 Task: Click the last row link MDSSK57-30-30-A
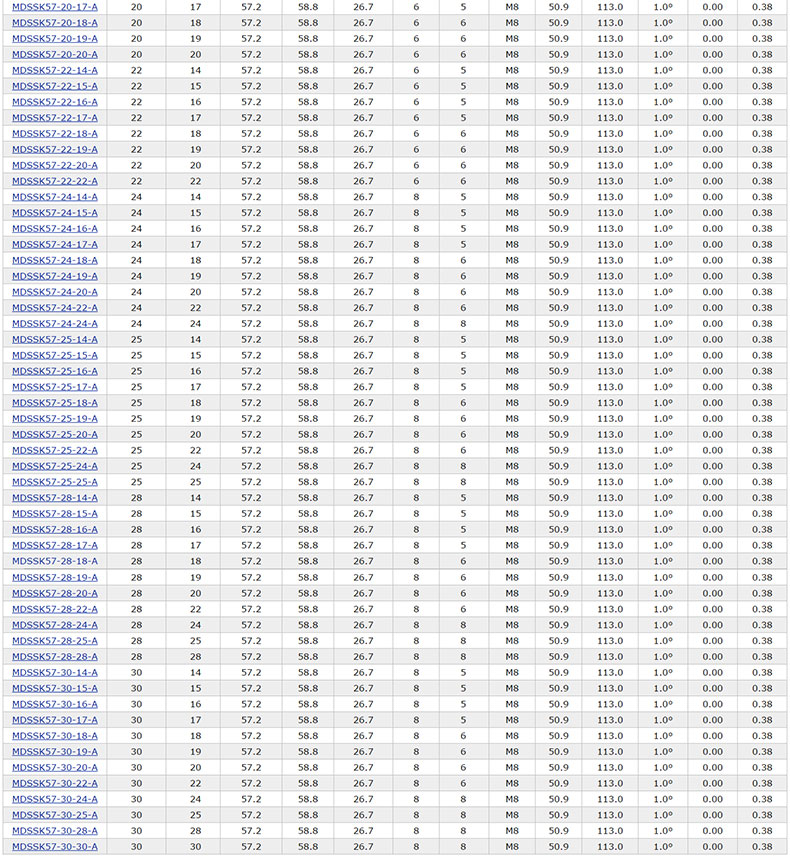coord(55,847)
